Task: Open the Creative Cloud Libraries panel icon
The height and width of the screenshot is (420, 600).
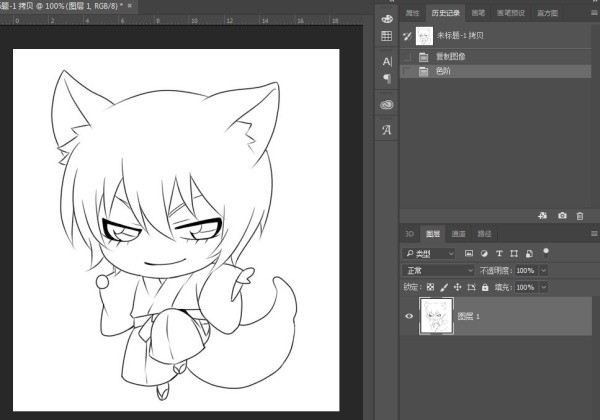Action: pyautogui.click(x=387, y=104)
